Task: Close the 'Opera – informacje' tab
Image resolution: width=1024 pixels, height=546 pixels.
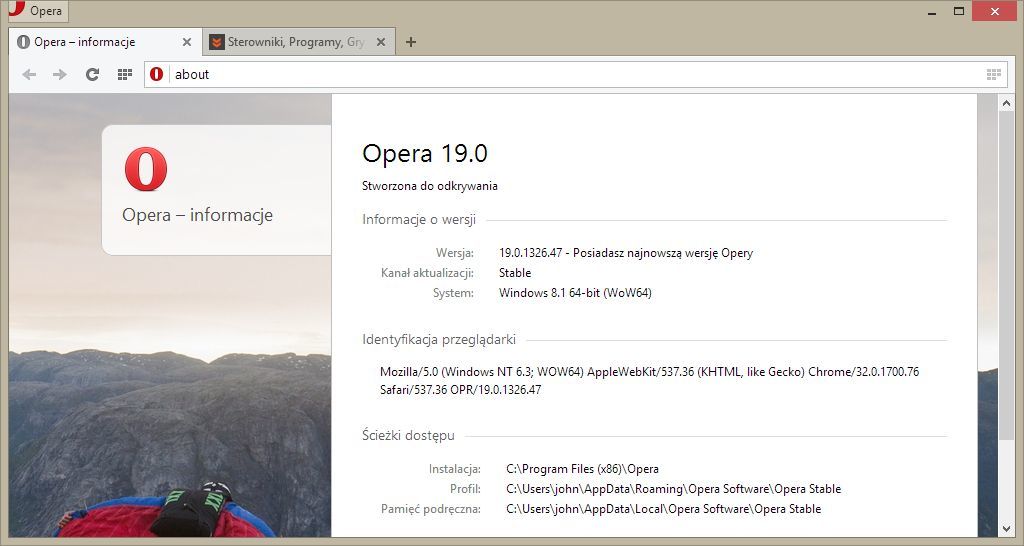Action: click(x=187, y=42)
